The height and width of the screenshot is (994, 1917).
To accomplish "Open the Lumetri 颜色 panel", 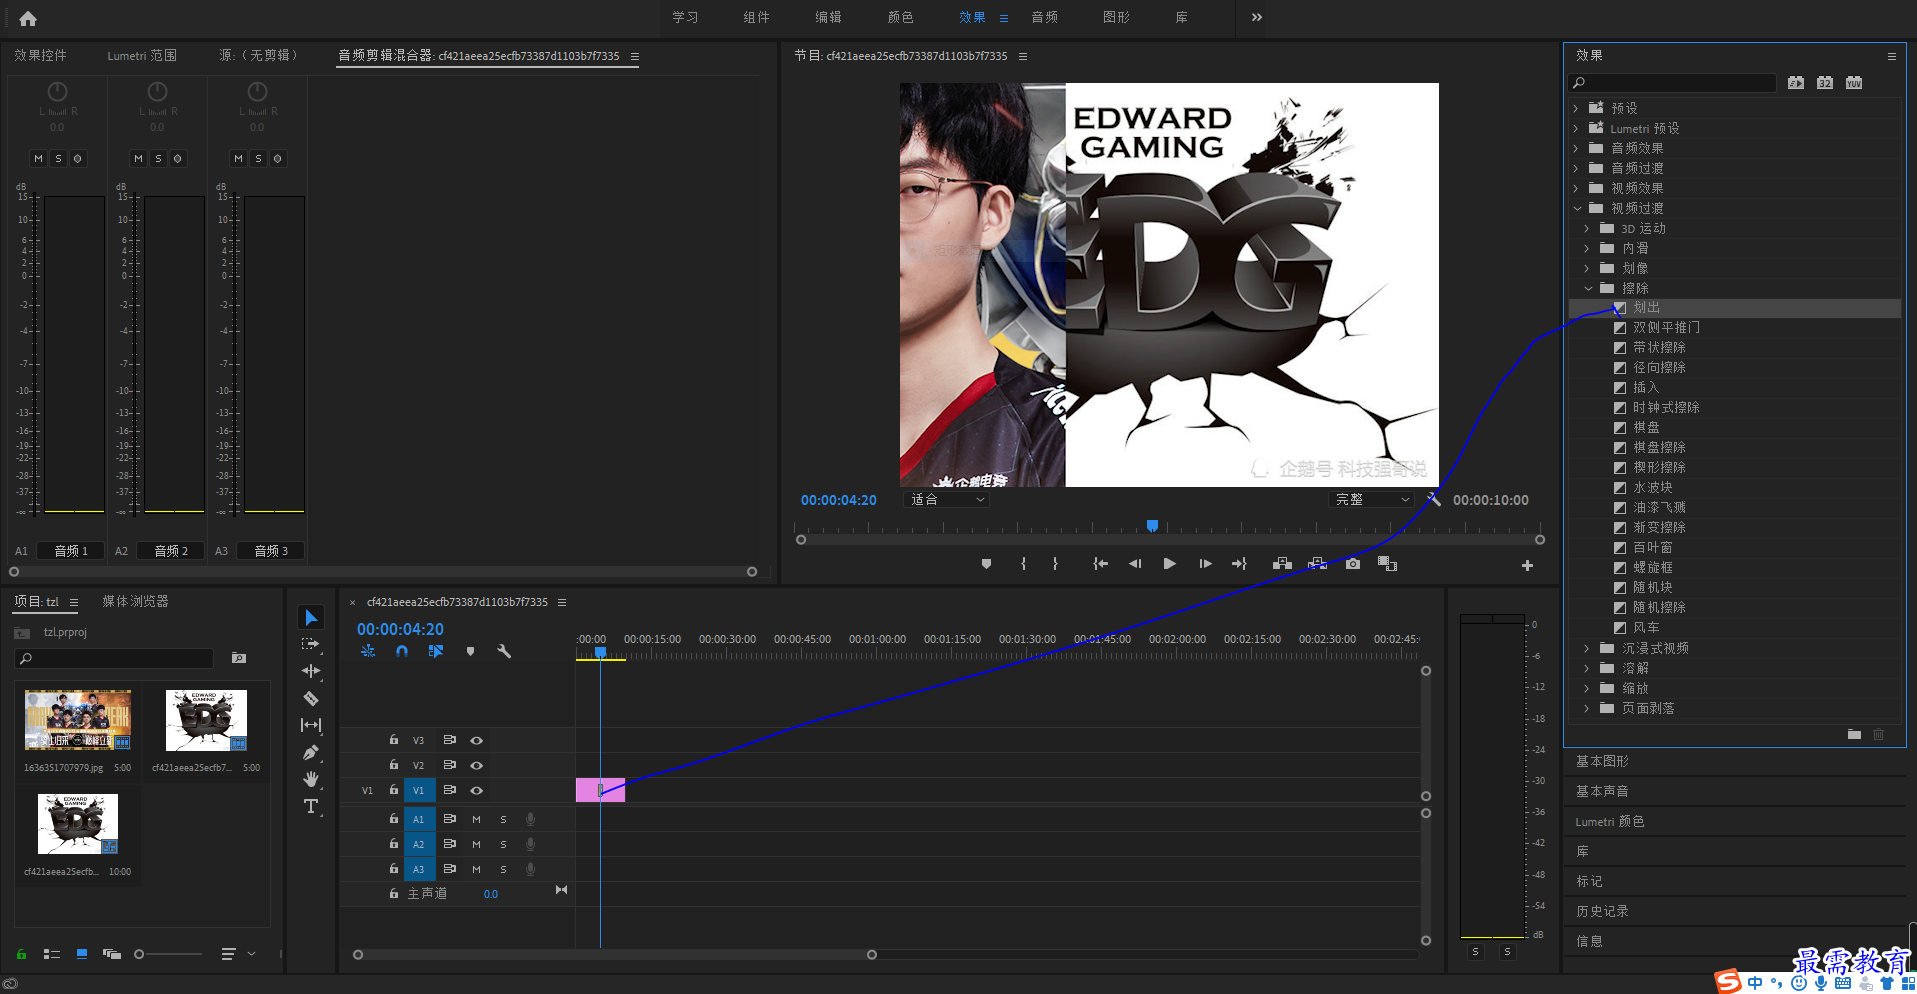I will (x=1609, y=821).
